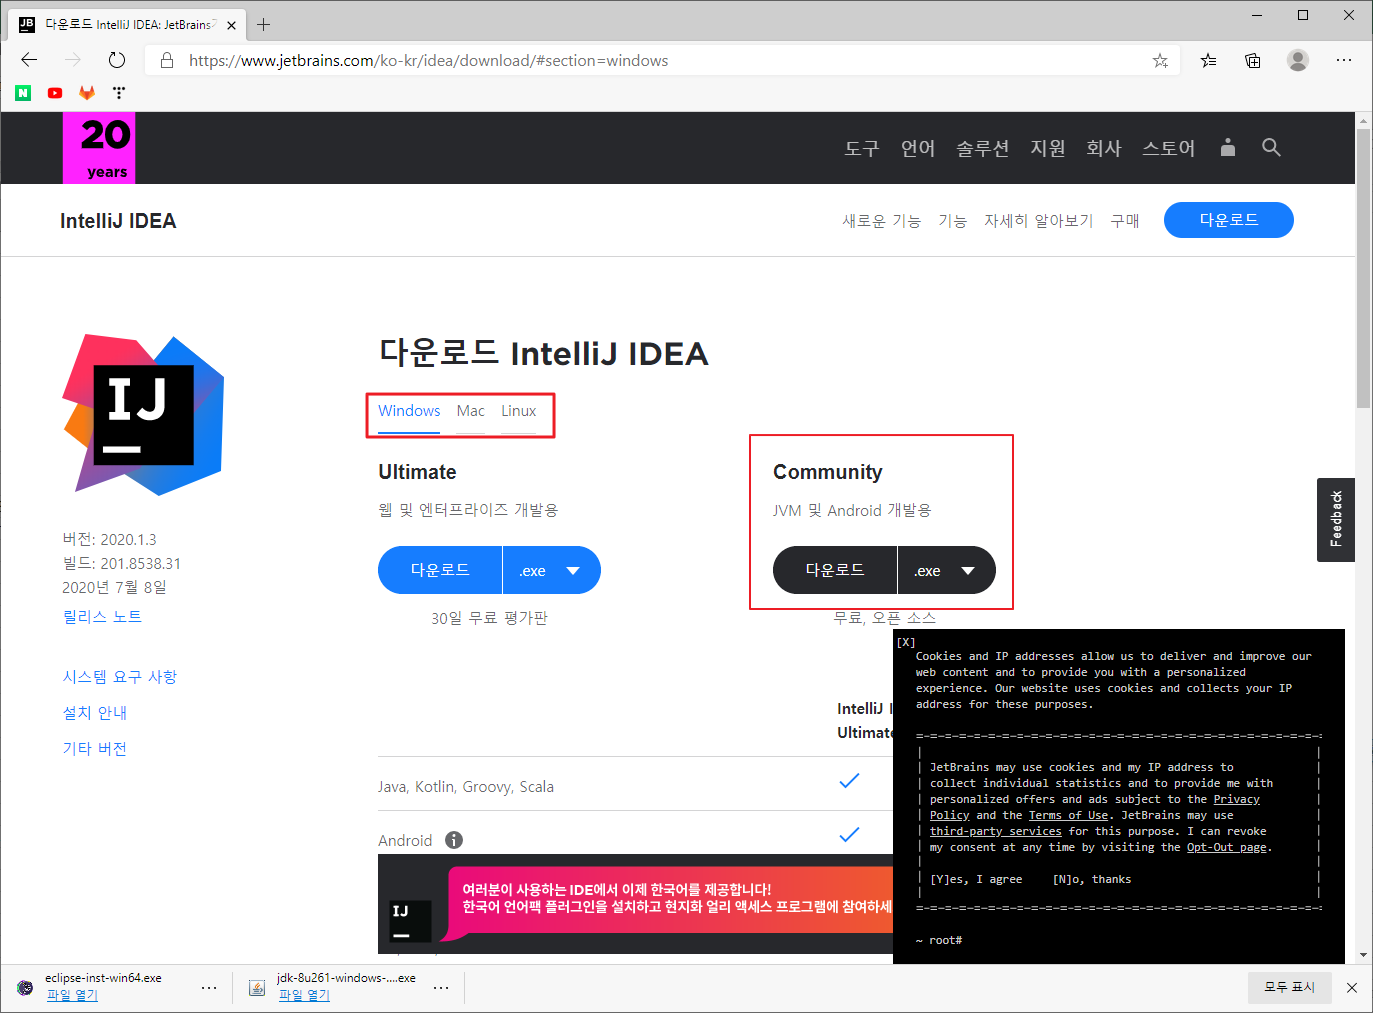Viewport: 1373px width, 1013px height.
Task: Open the Opt-Out page link
Action: 1226,847
